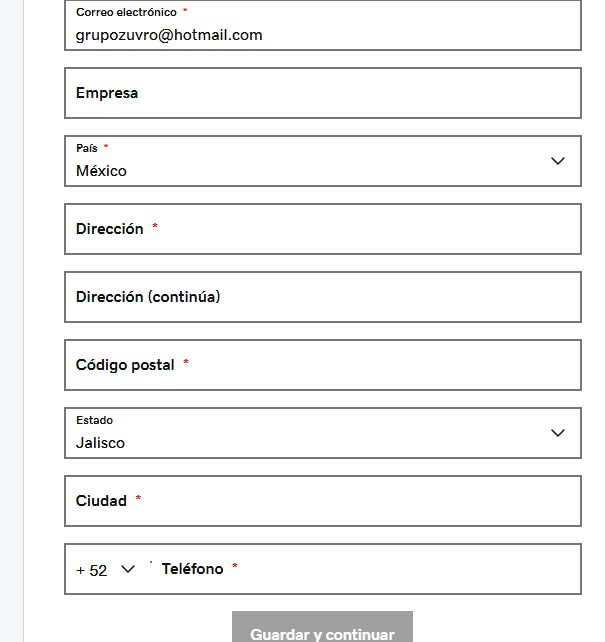Click the País field label
This screenshot has height=642, width=605.
87,148
